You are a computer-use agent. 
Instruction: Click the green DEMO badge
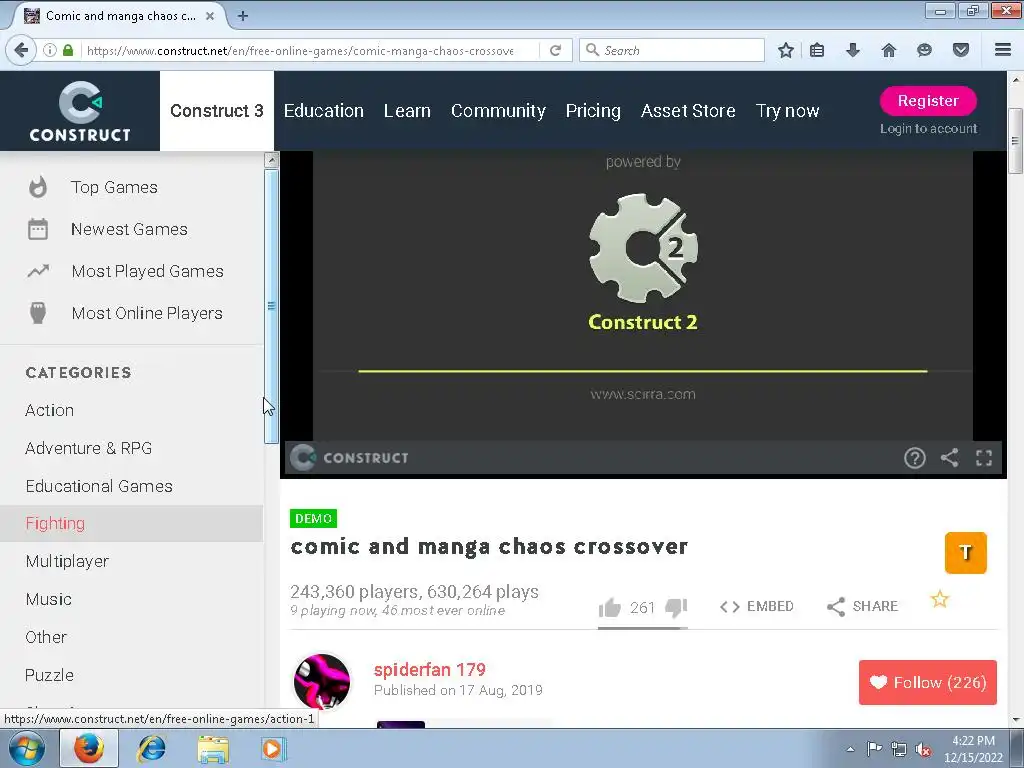[313, 519]
